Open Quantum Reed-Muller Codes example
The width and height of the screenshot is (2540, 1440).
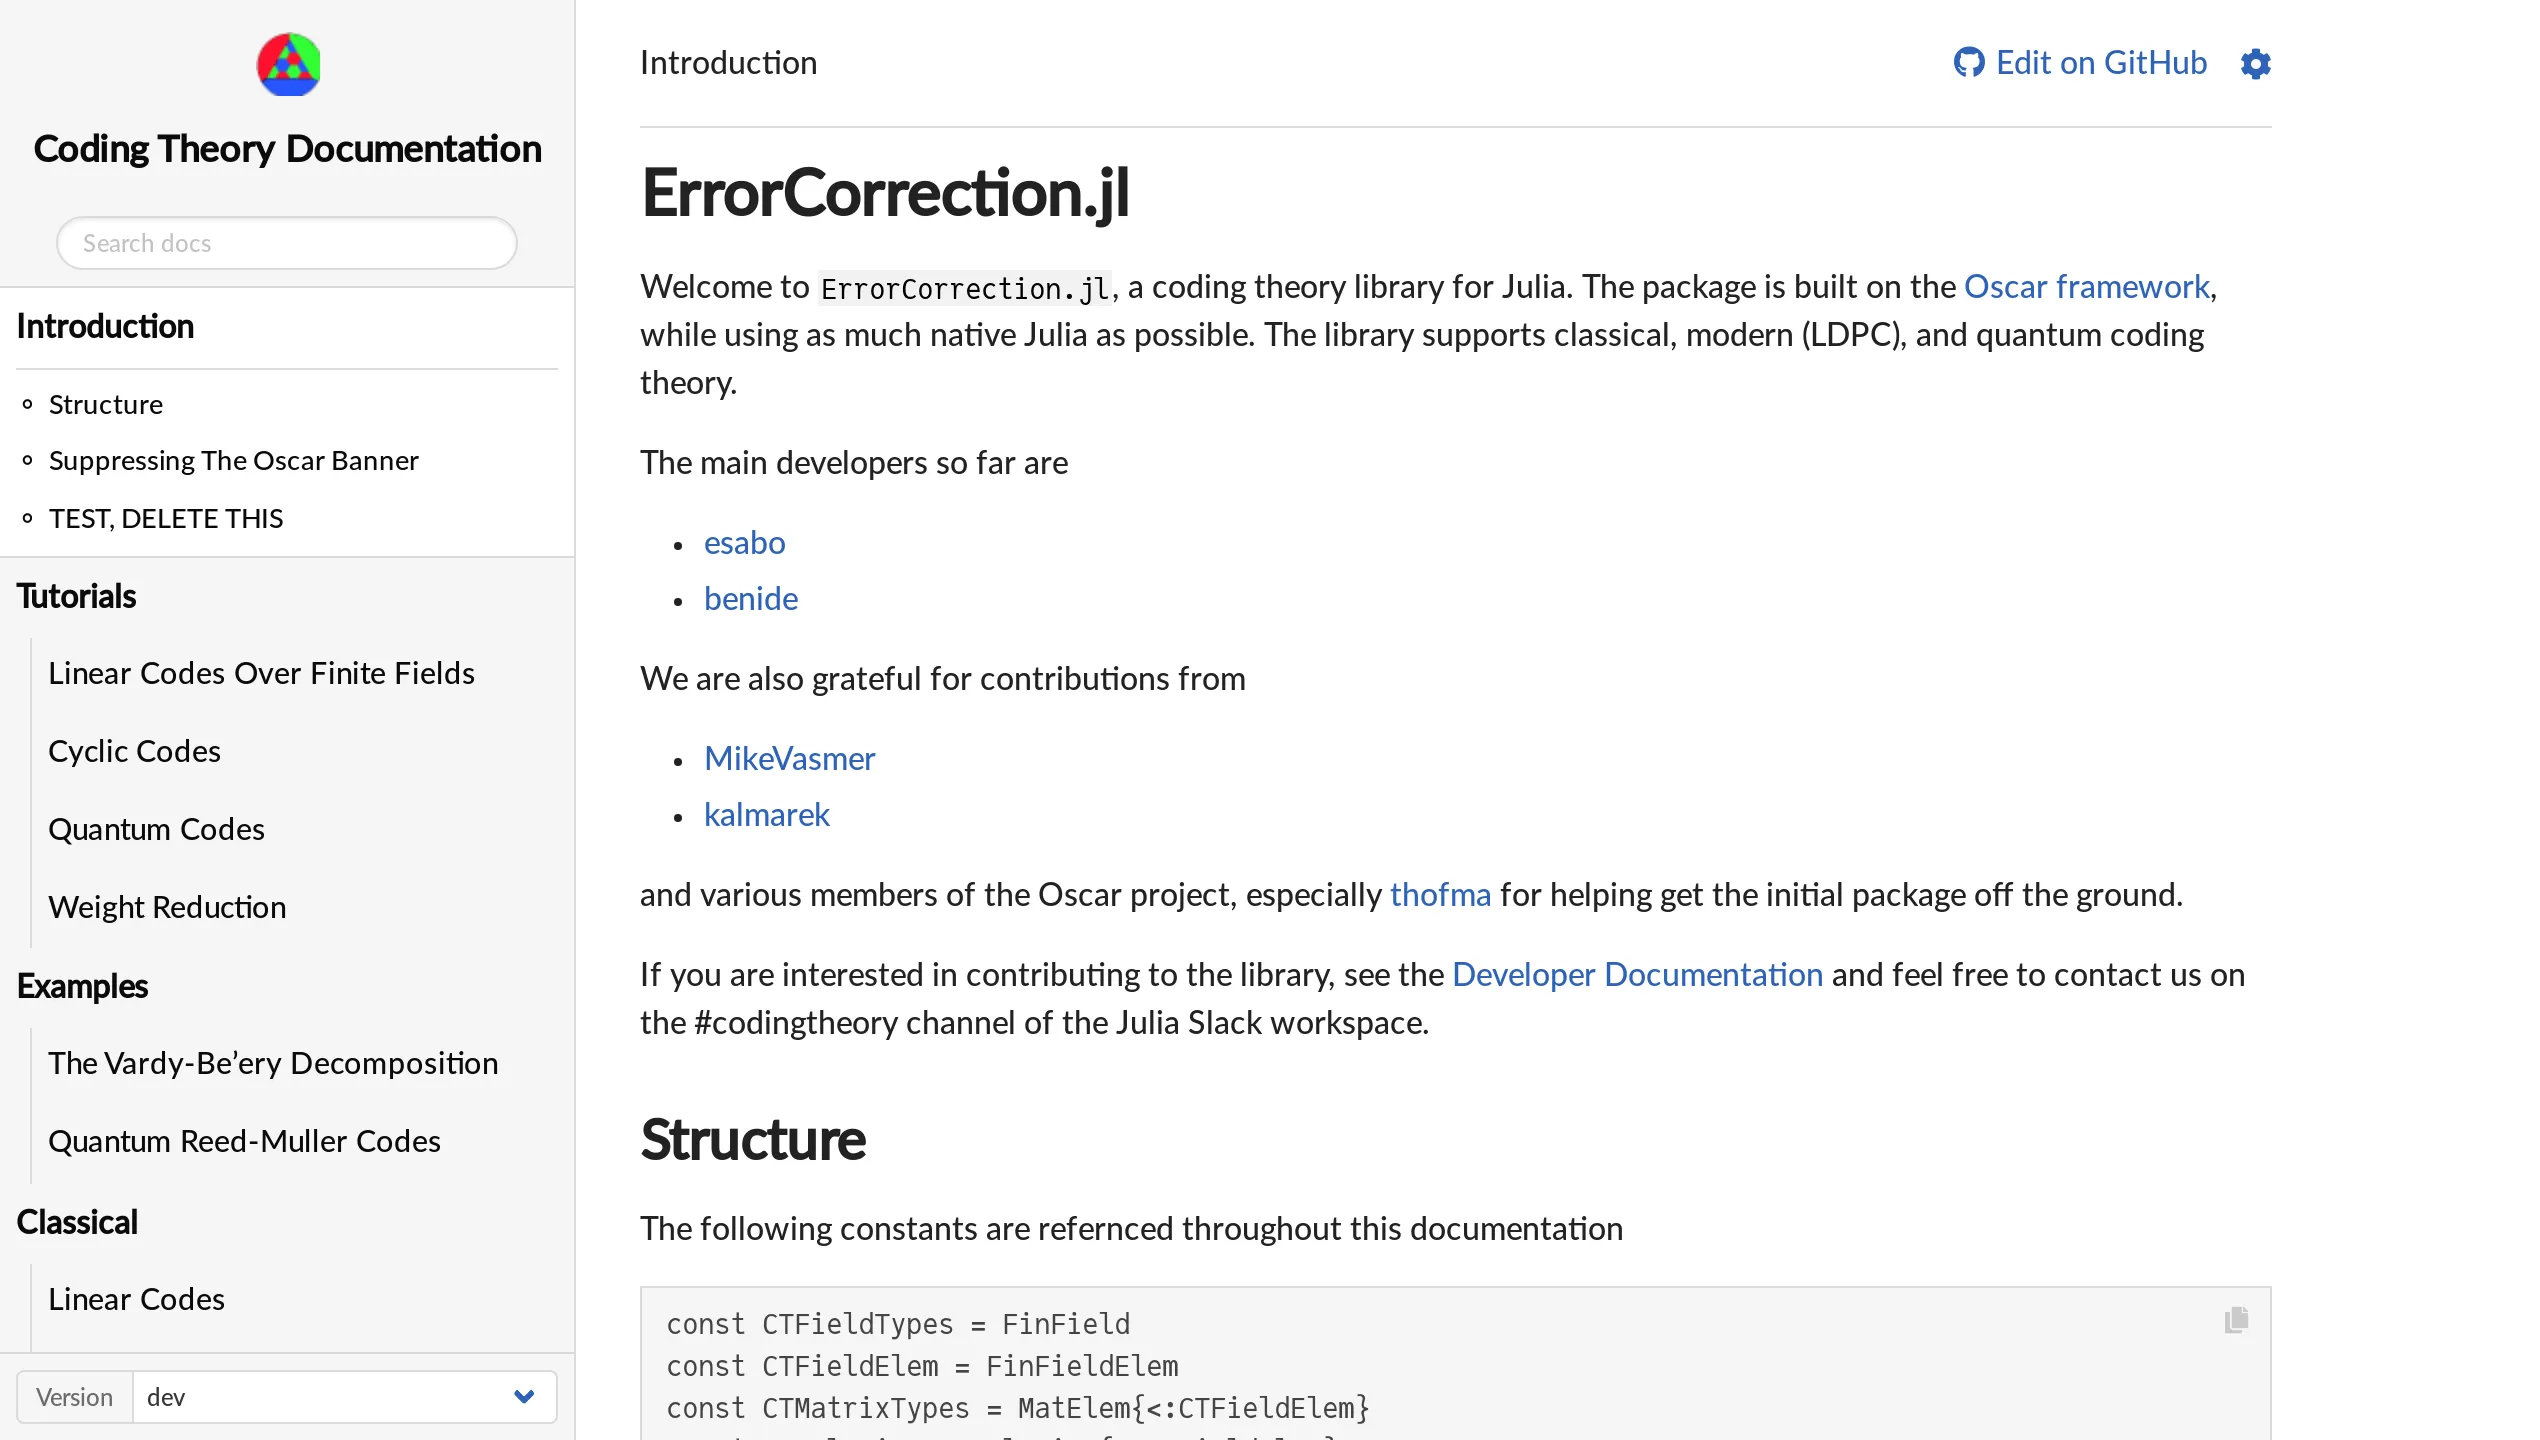(x=244, y=1140)
